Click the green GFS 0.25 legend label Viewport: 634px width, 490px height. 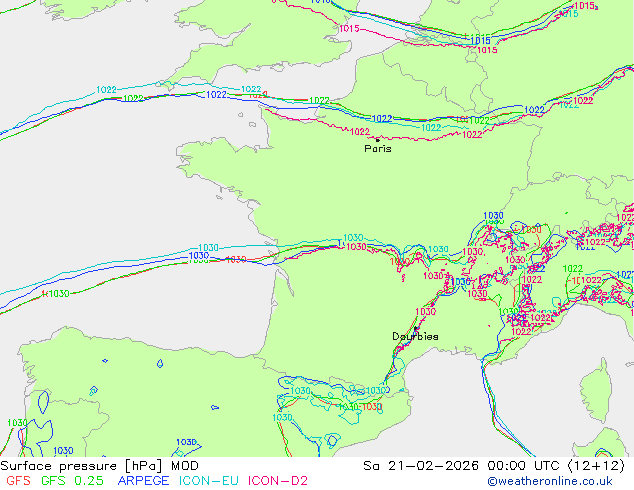point(72,481)
